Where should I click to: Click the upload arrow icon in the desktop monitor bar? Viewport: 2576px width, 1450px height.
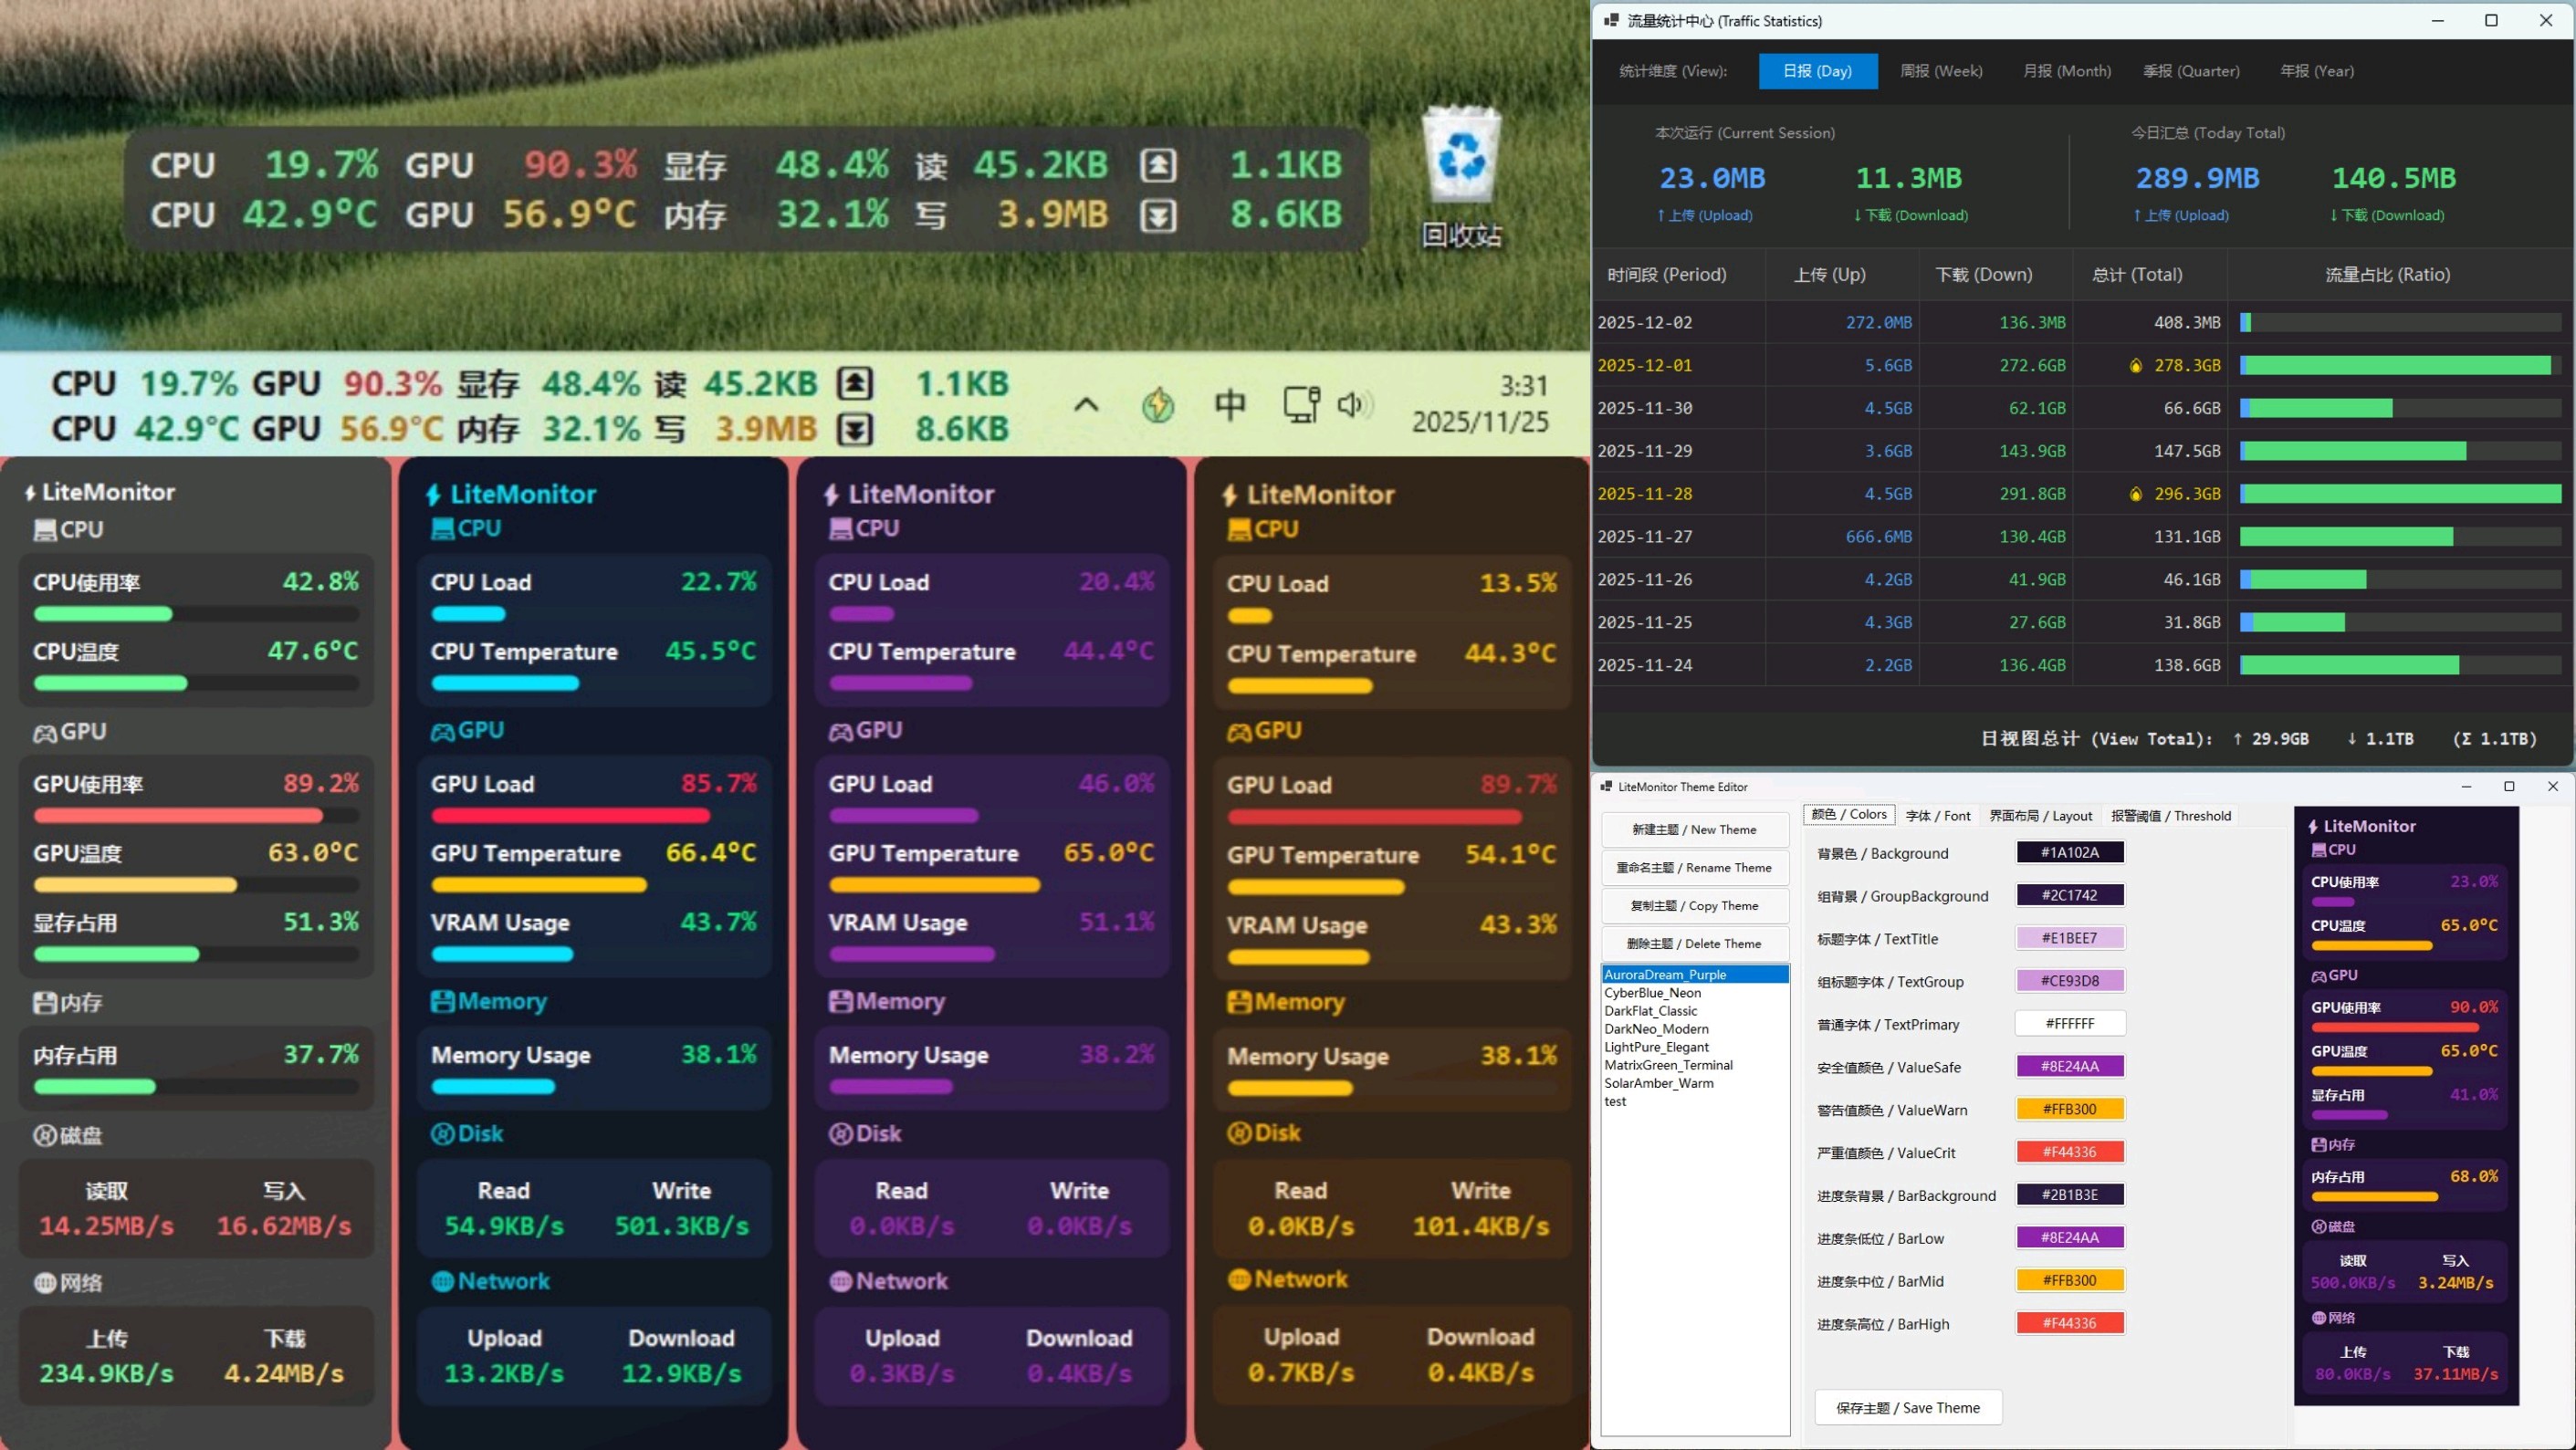click(x=1158, y=165)
